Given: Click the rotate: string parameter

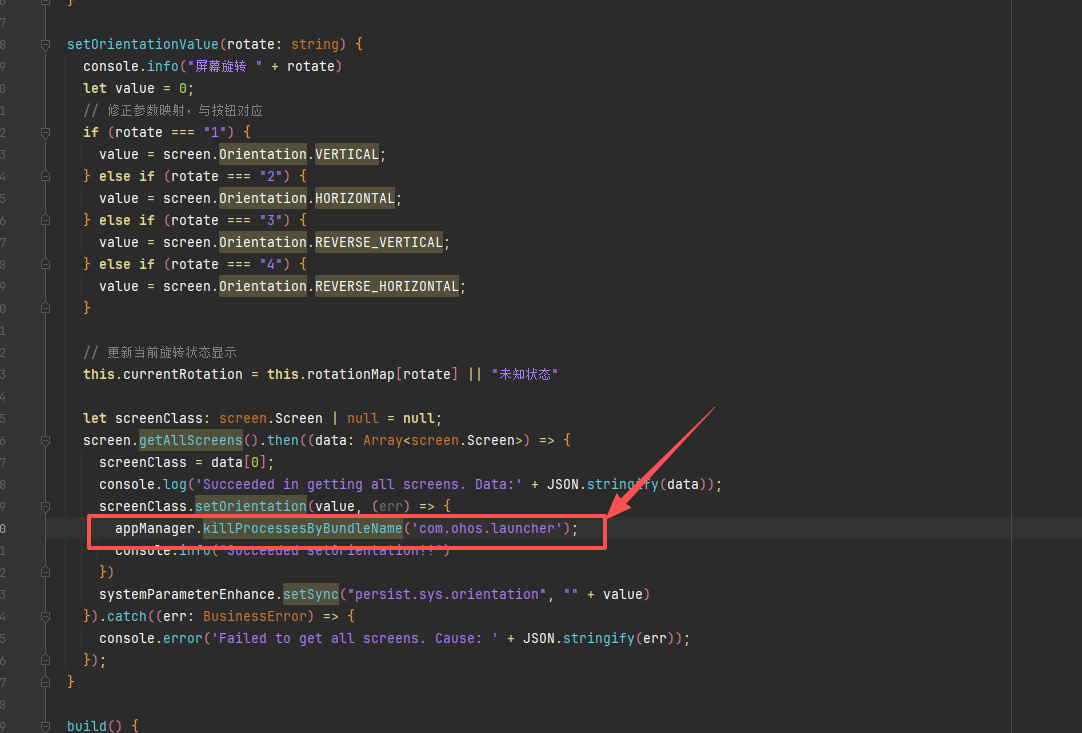Looking at the screenshot, I should (283, 44).
